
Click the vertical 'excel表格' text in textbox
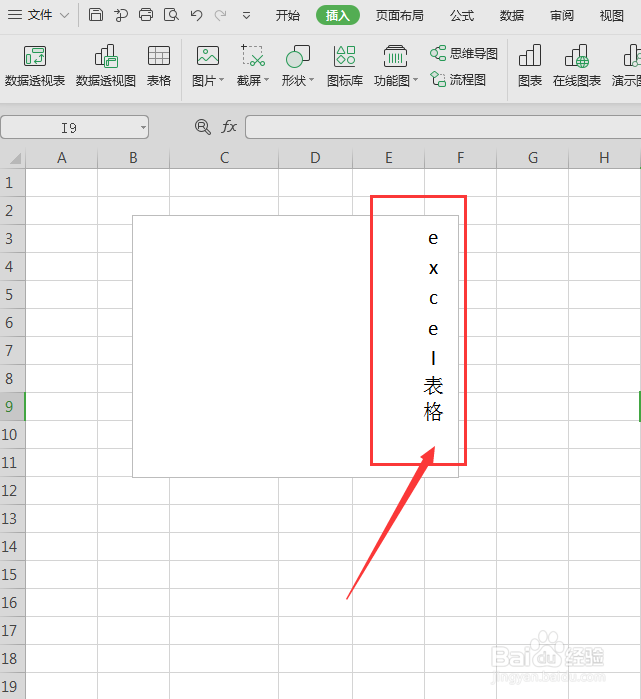433,325
